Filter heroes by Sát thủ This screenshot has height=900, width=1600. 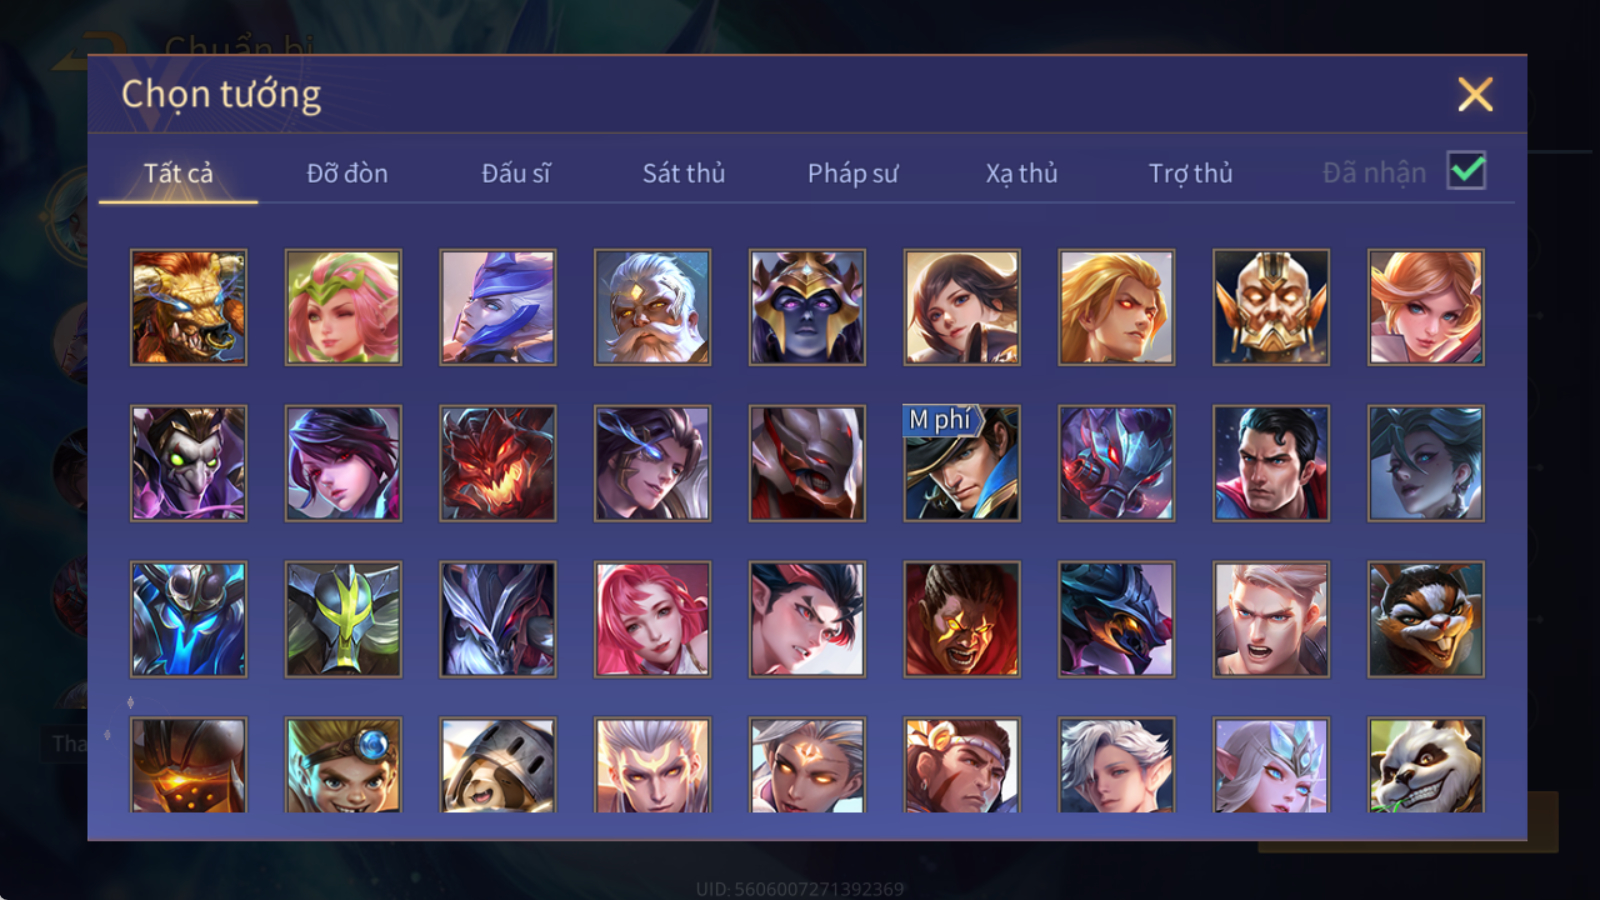pos(684,173)
